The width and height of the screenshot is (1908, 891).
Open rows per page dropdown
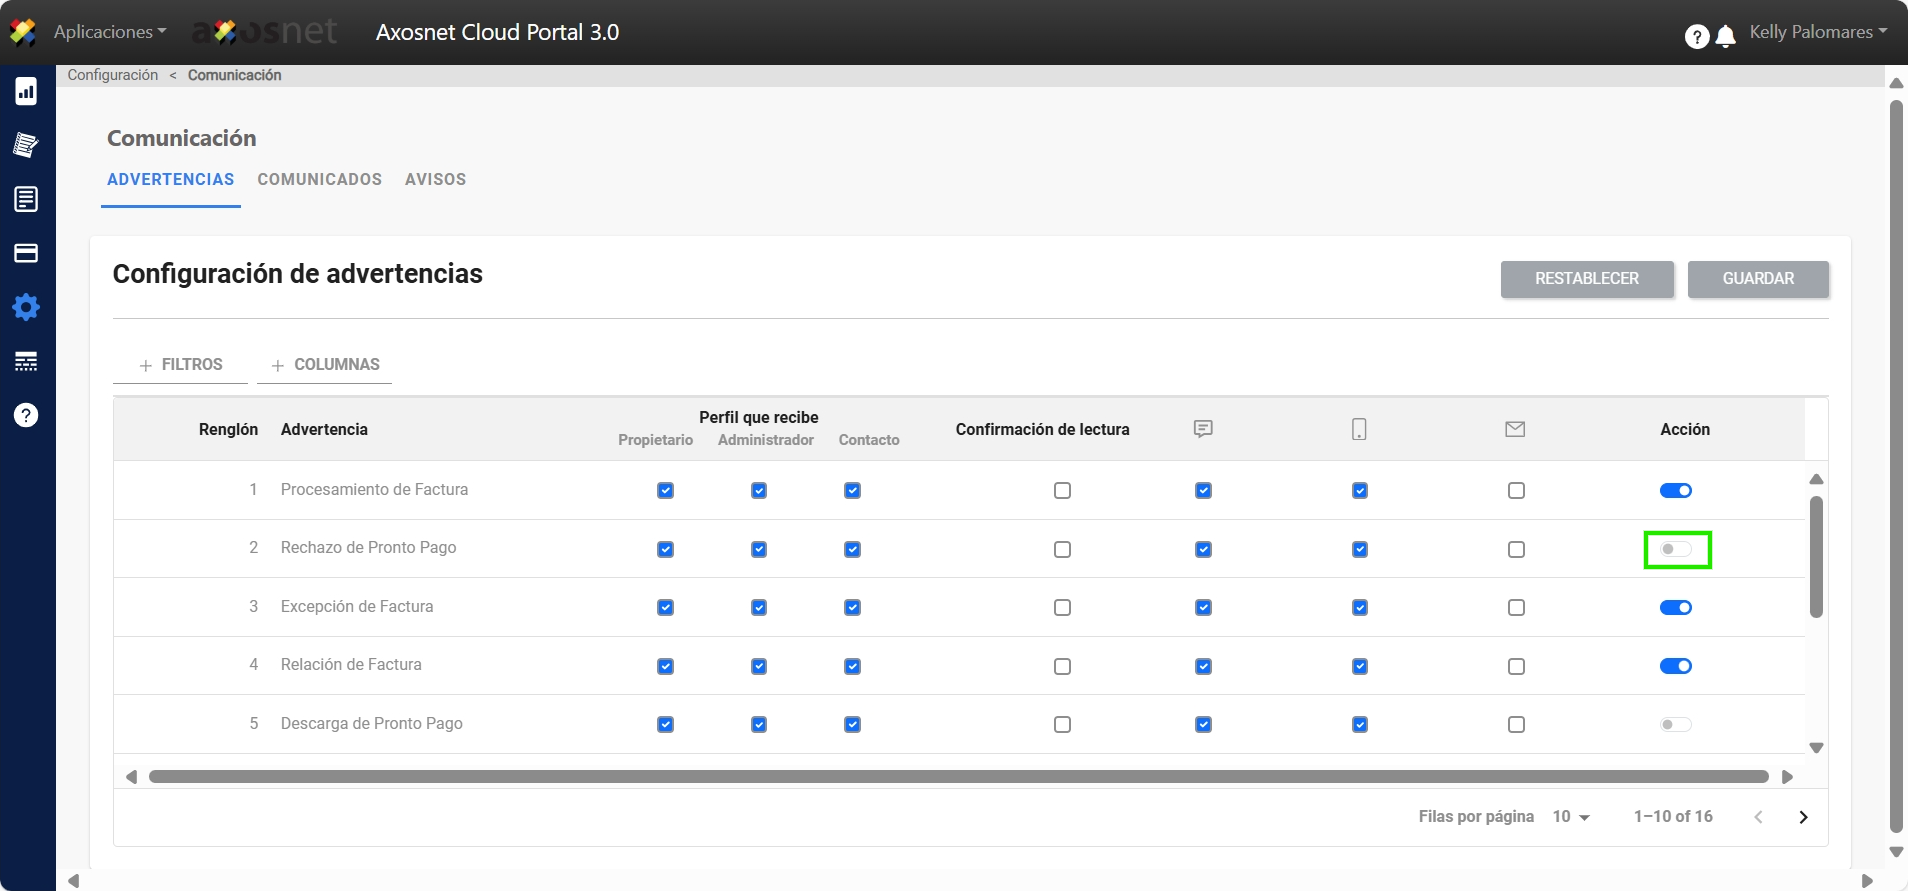click(1571, 817)
